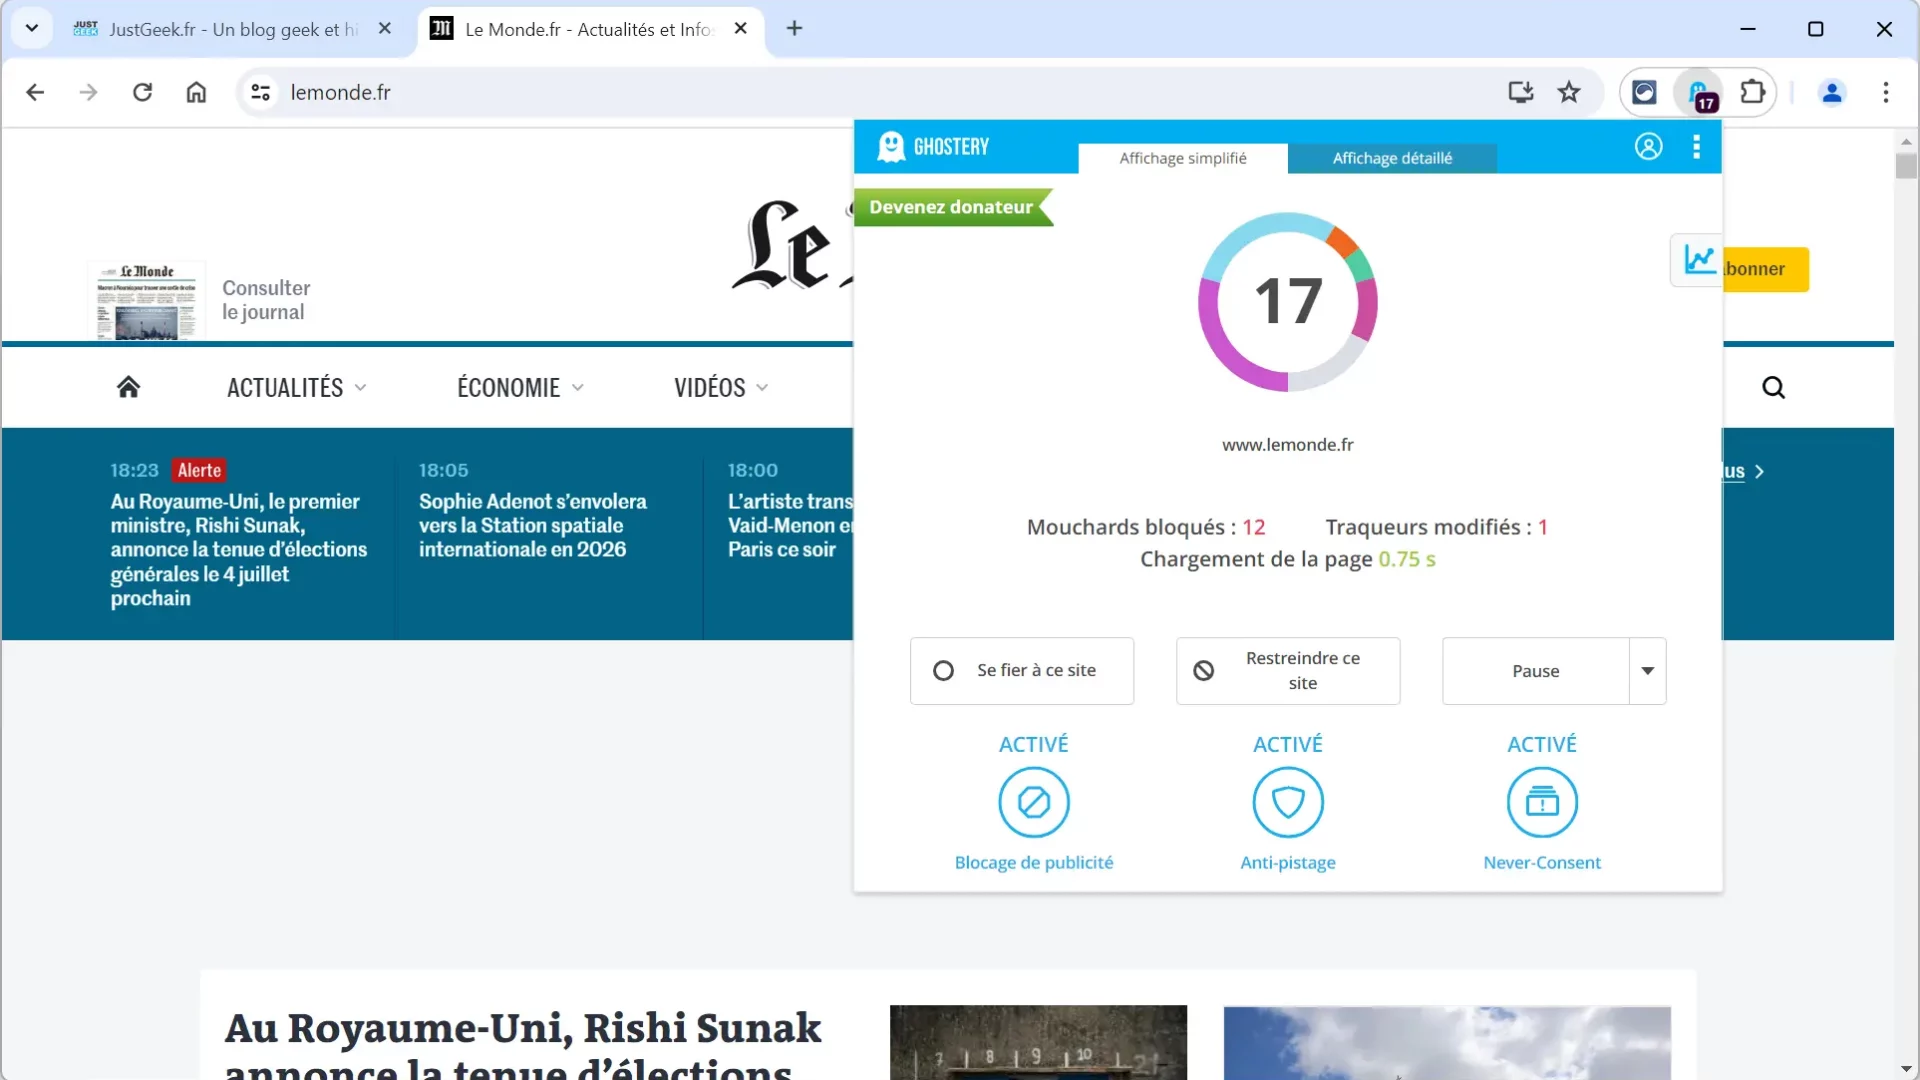1920x1080 pixels.
Task: View site information icon in address bar
Action: coord(261,92)
